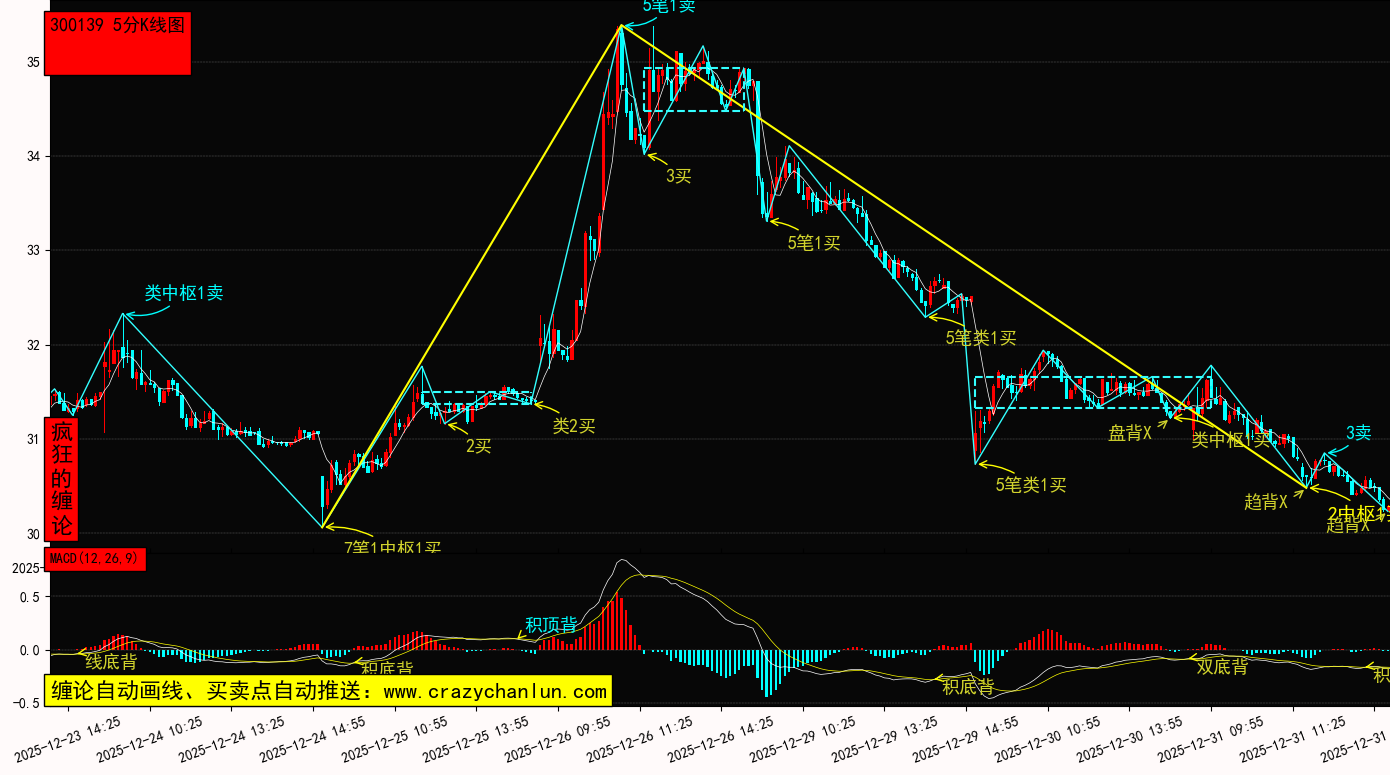Select the 类2买 buy point annotation
This screenshot has width=1390, height=775.
coord(574,425)
